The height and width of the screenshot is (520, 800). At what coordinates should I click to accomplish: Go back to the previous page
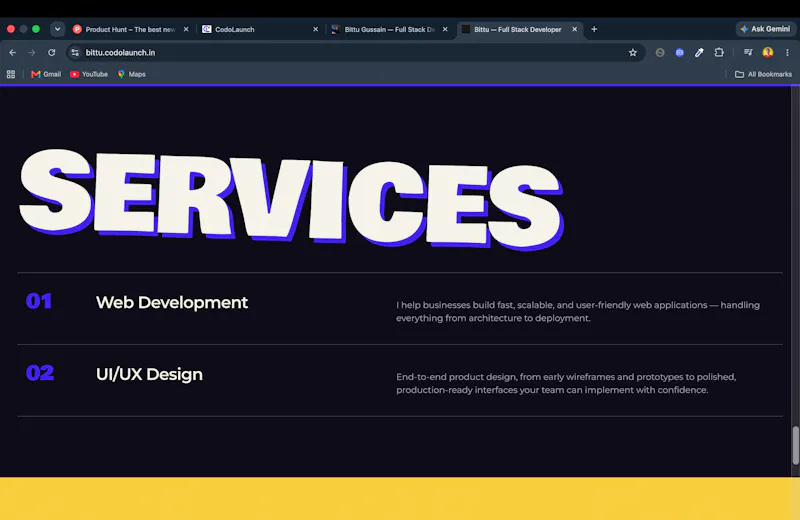tap(13, 53)
